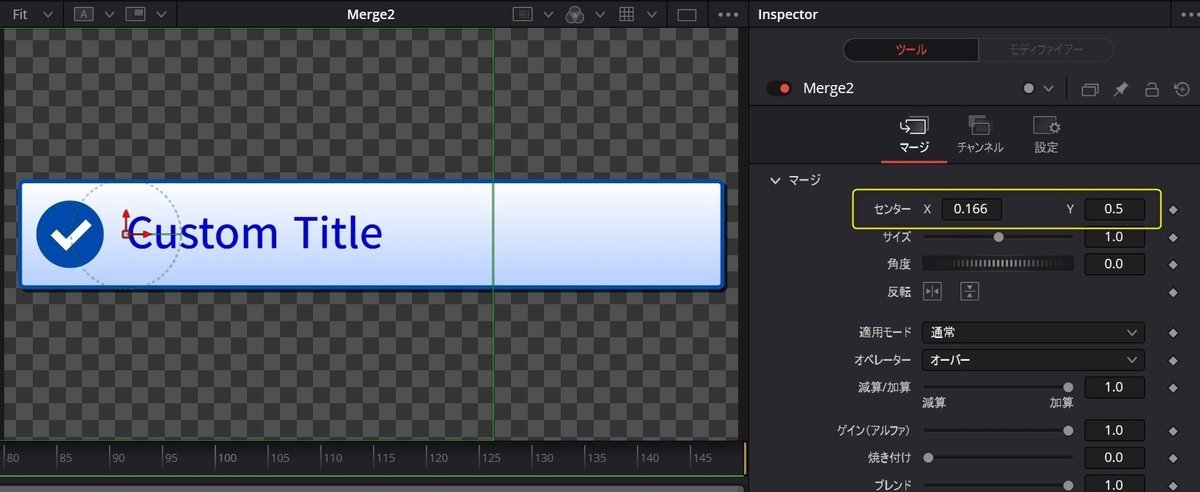This screenshot has height=492, width=1200.
Task: Click the センター X value field
Action: [x=971, y=209]
